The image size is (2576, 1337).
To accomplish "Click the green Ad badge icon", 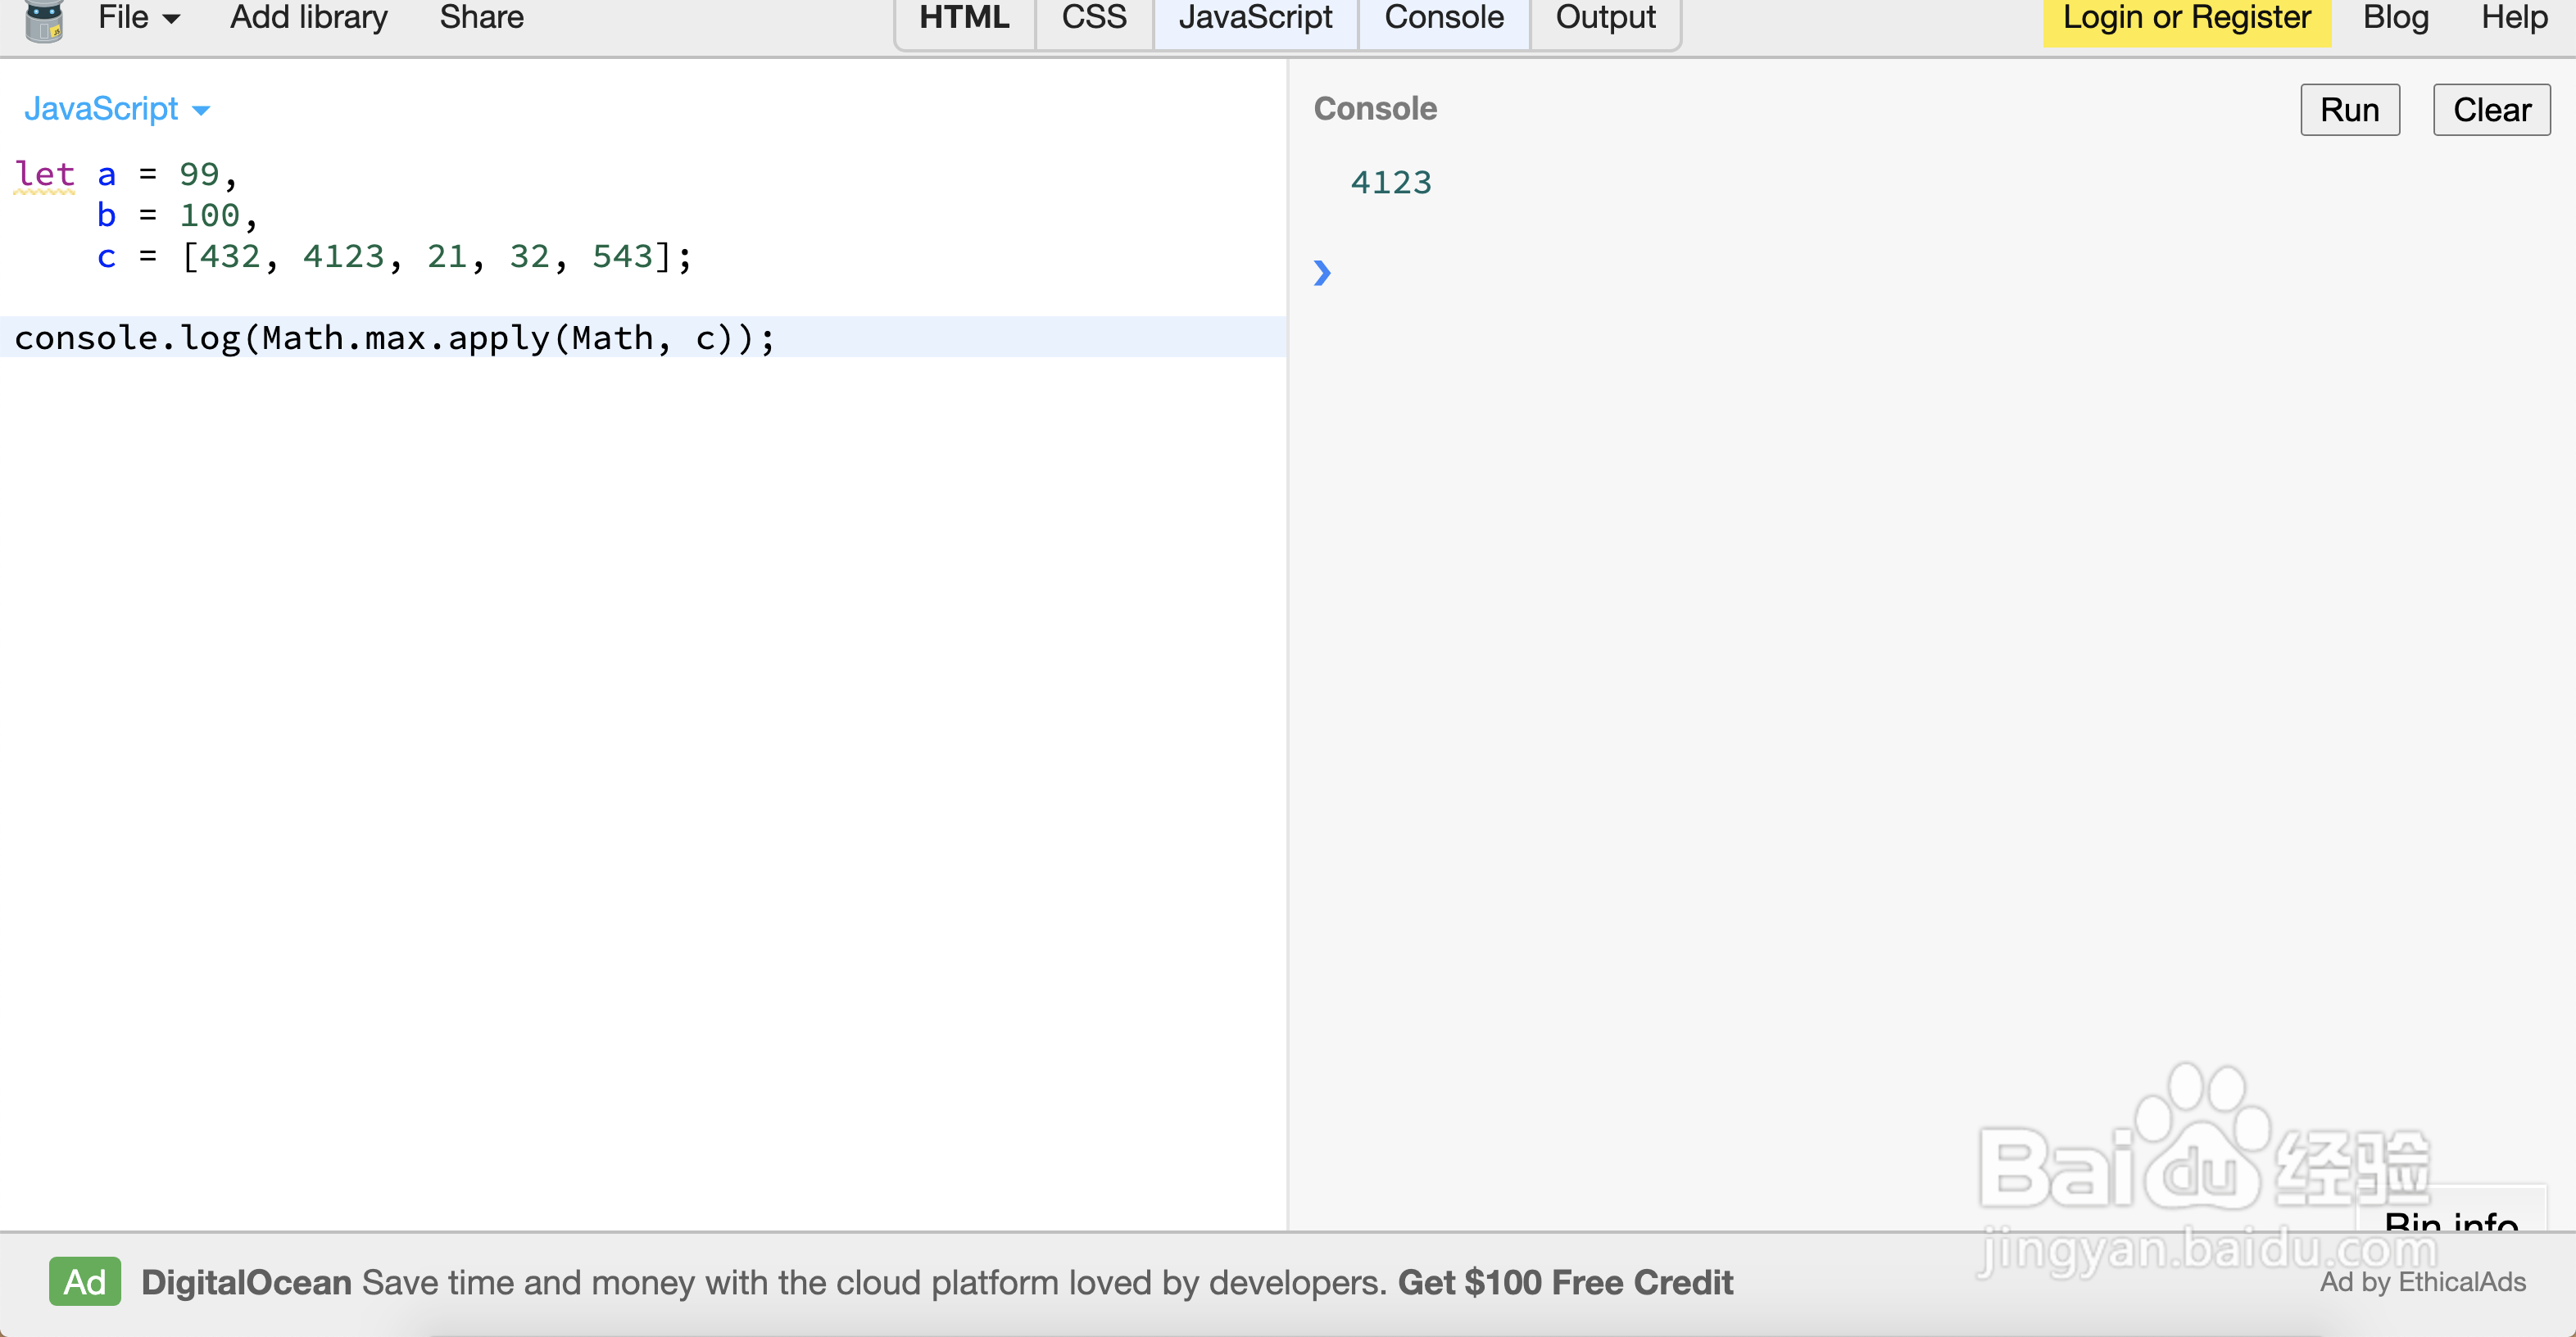I will click(x=85, y=1281).
